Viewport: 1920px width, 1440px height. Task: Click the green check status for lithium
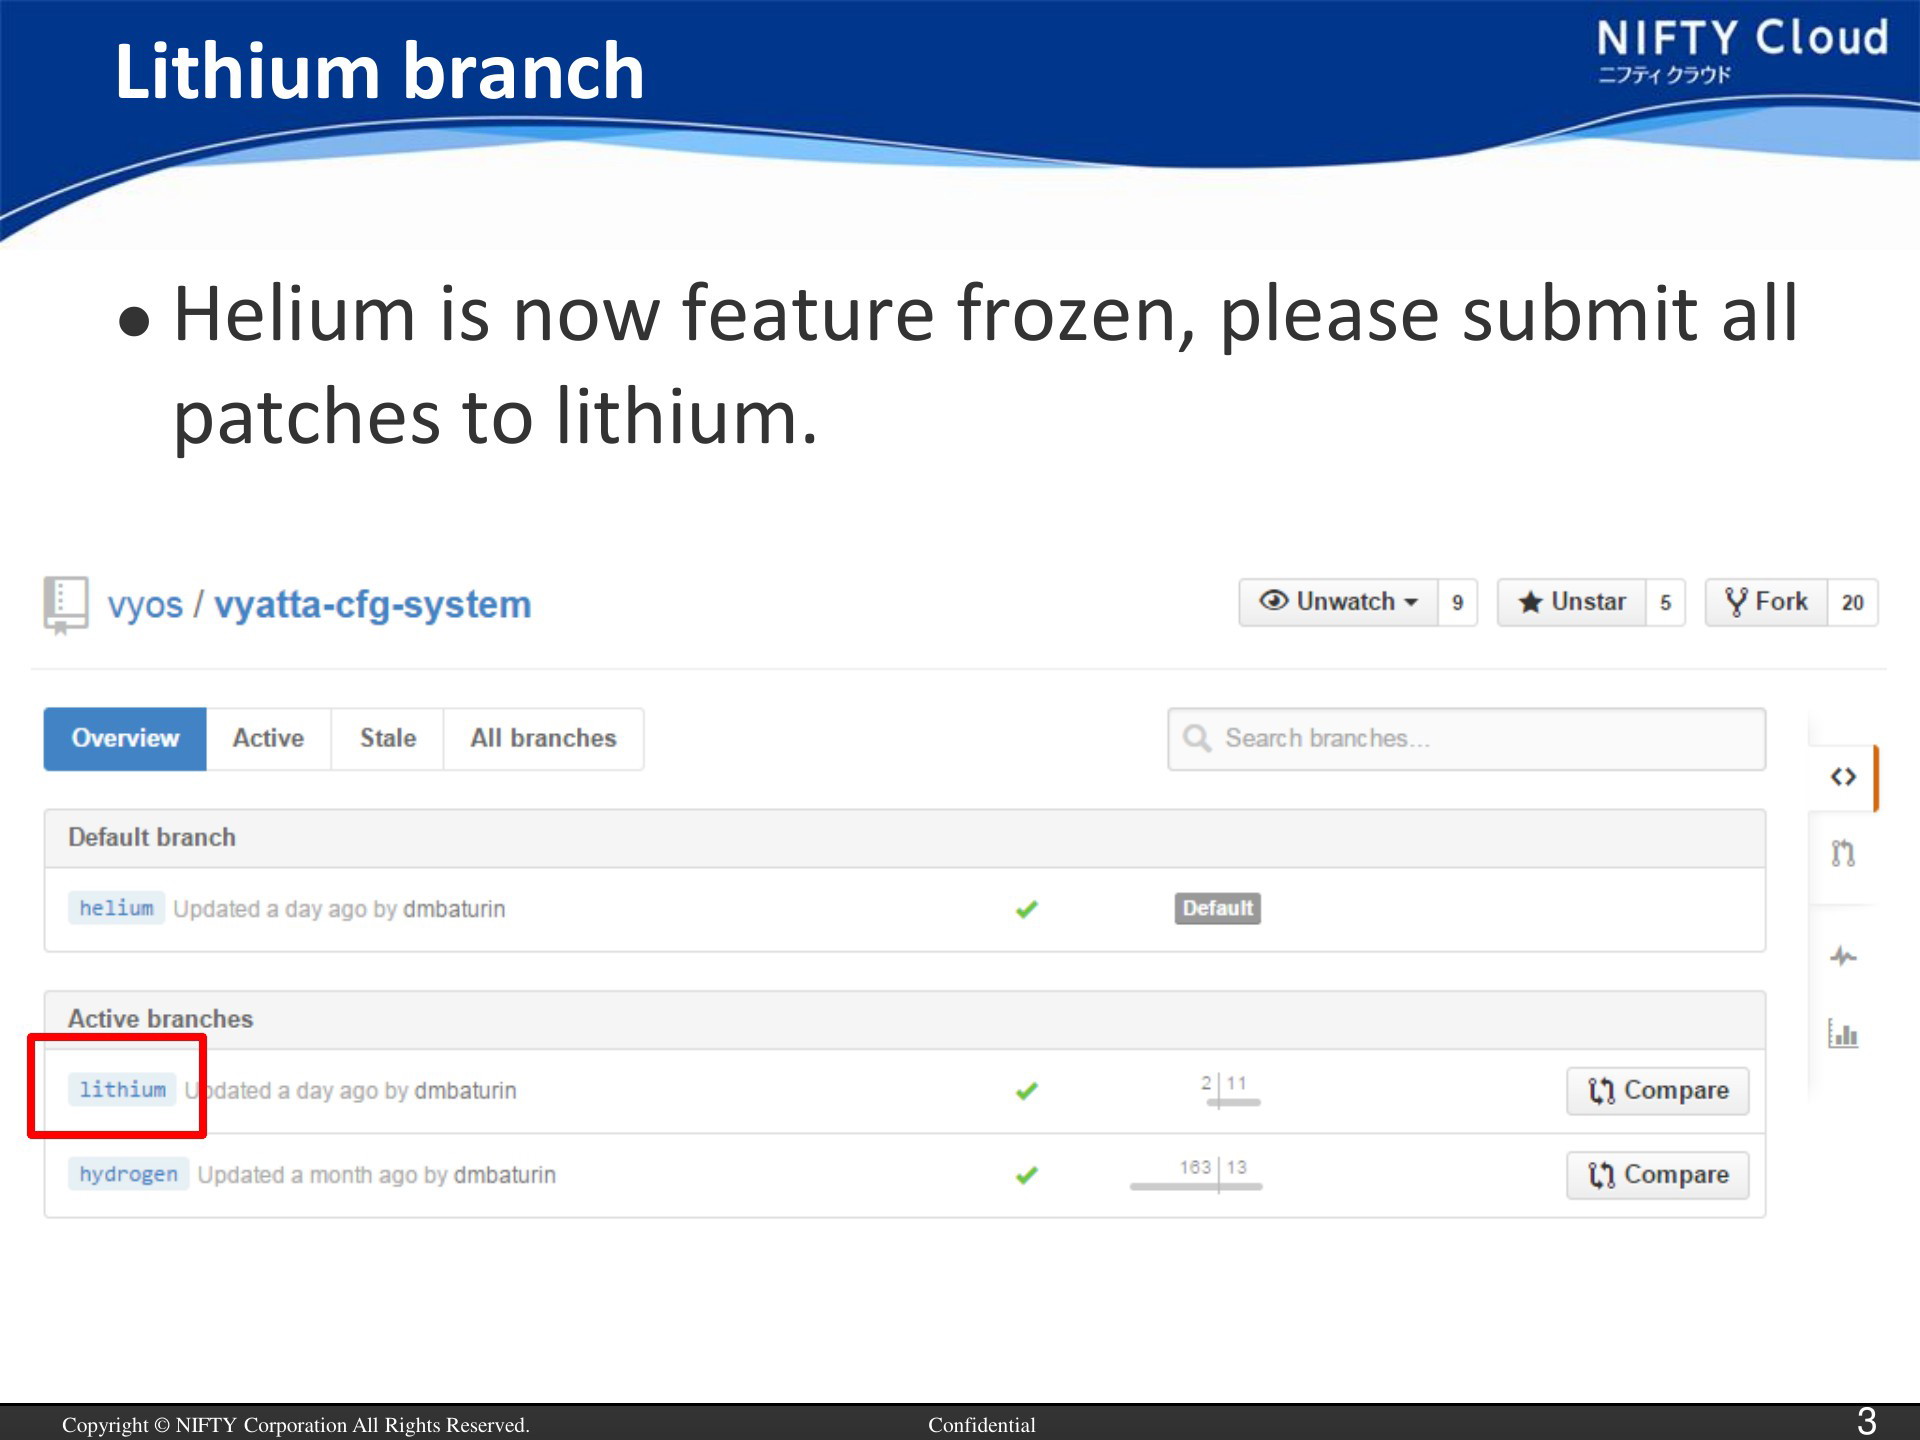(1027, 1091)
